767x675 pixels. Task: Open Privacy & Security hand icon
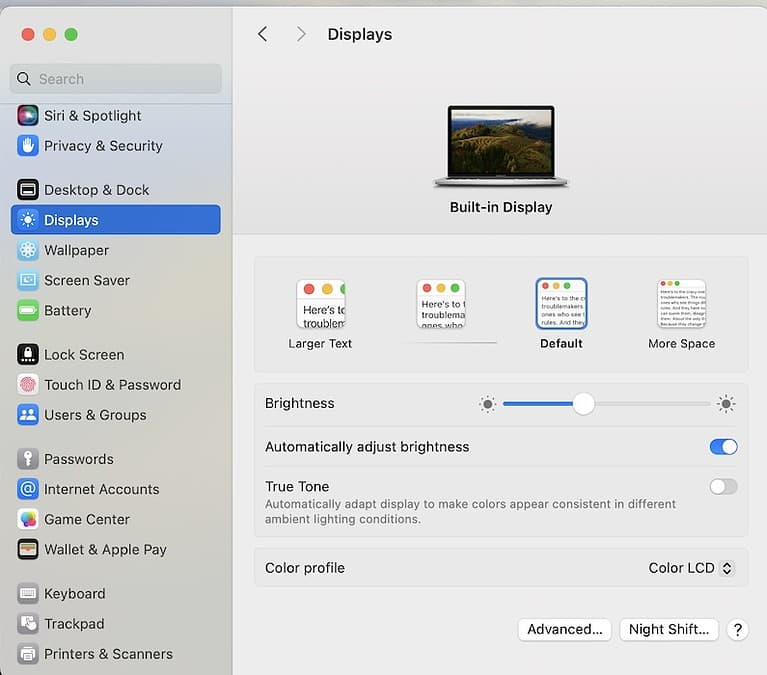point(28,145)
